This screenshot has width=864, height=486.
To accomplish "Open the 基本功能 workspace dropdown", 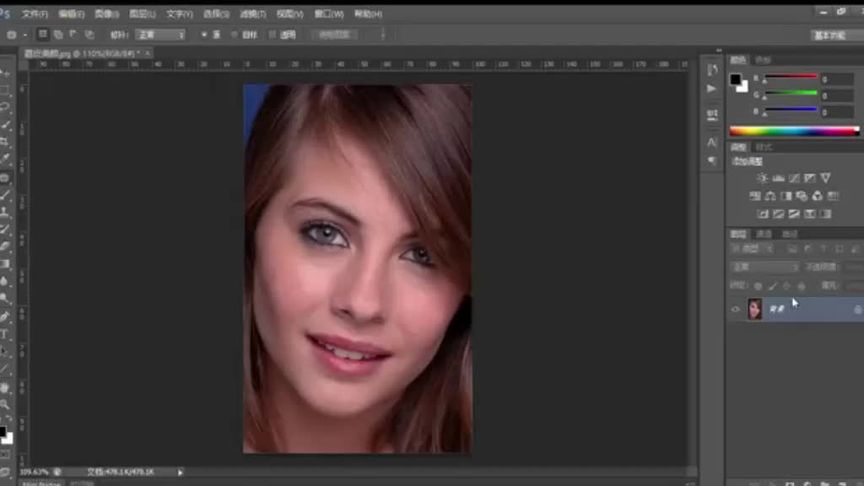I will pyautogui.click(x=829, y=35).
